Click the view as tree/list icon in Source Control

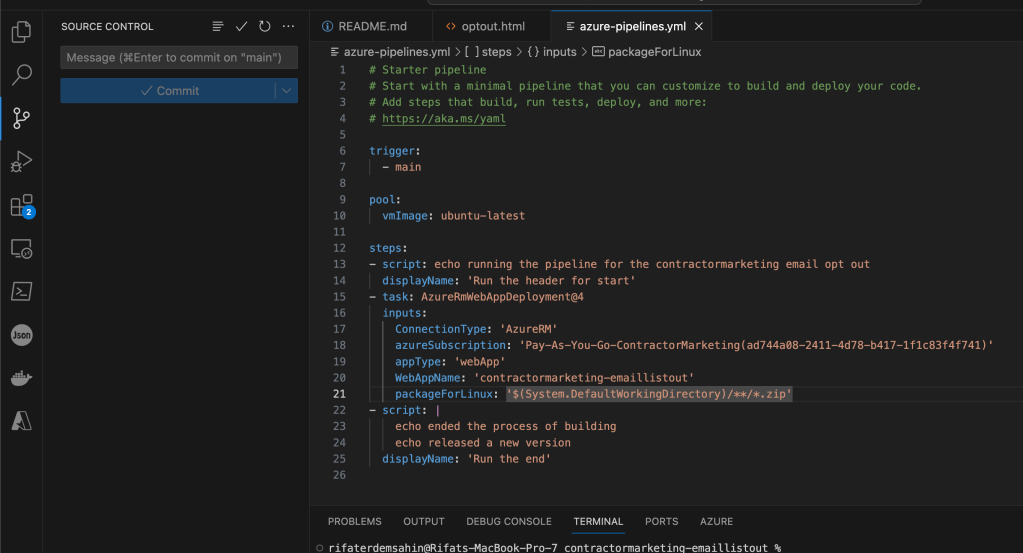pos(218,26)
